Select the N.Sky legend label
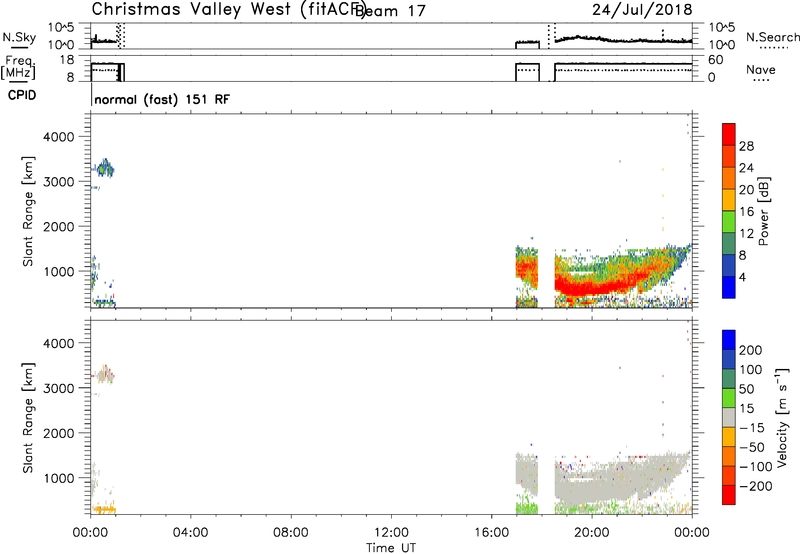800x554 pixels. tap(19, 37)
